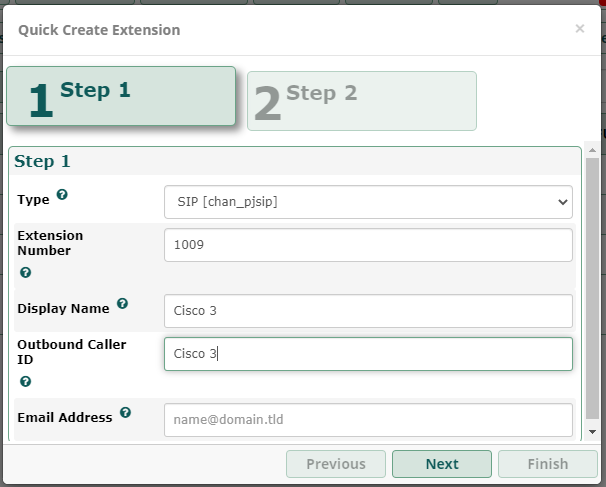
Task: Switch to the Step 1 wizard tab
Action: pyautogui.click(x=121, y=96)
